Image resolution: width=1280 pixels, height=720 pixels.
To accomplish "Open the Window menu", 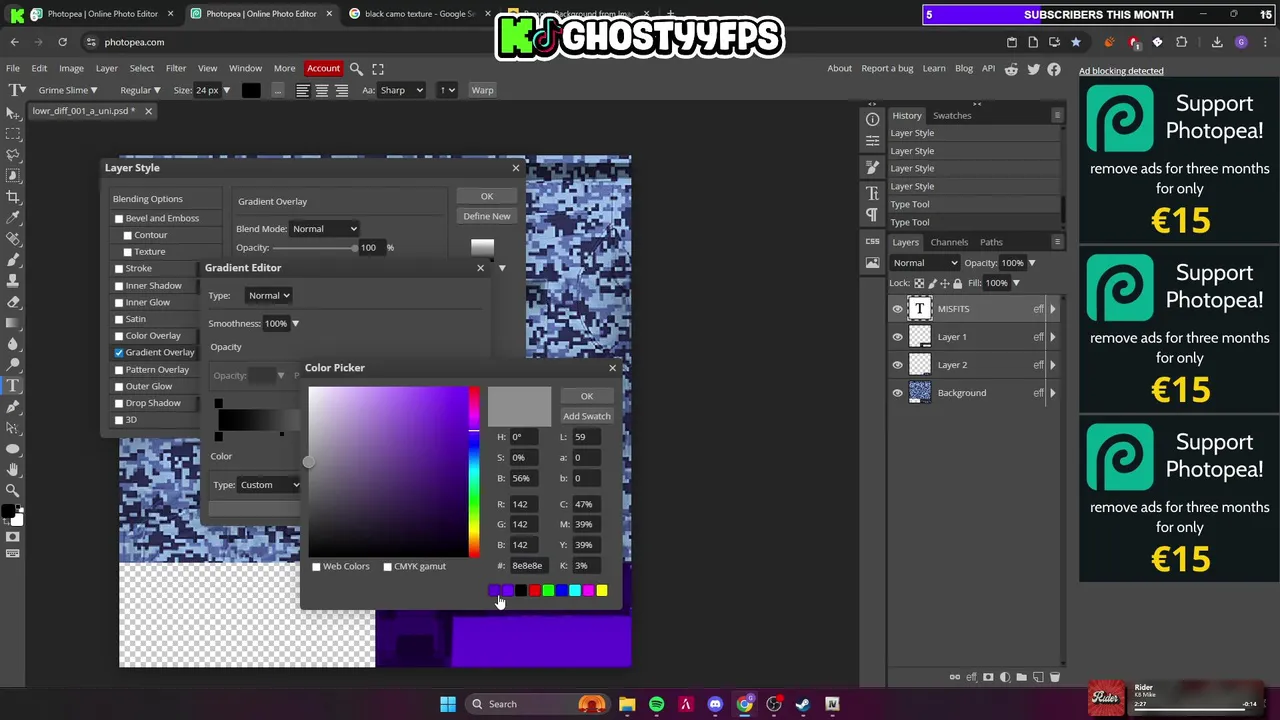I will [245, 68].
